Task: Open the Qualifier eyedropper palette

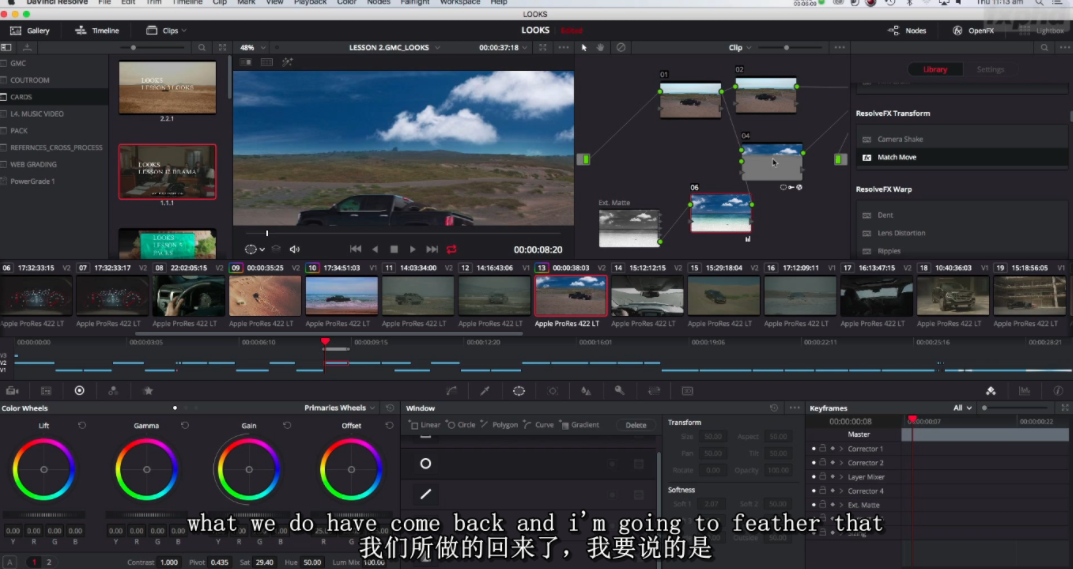Action: [x=485, y=390]
